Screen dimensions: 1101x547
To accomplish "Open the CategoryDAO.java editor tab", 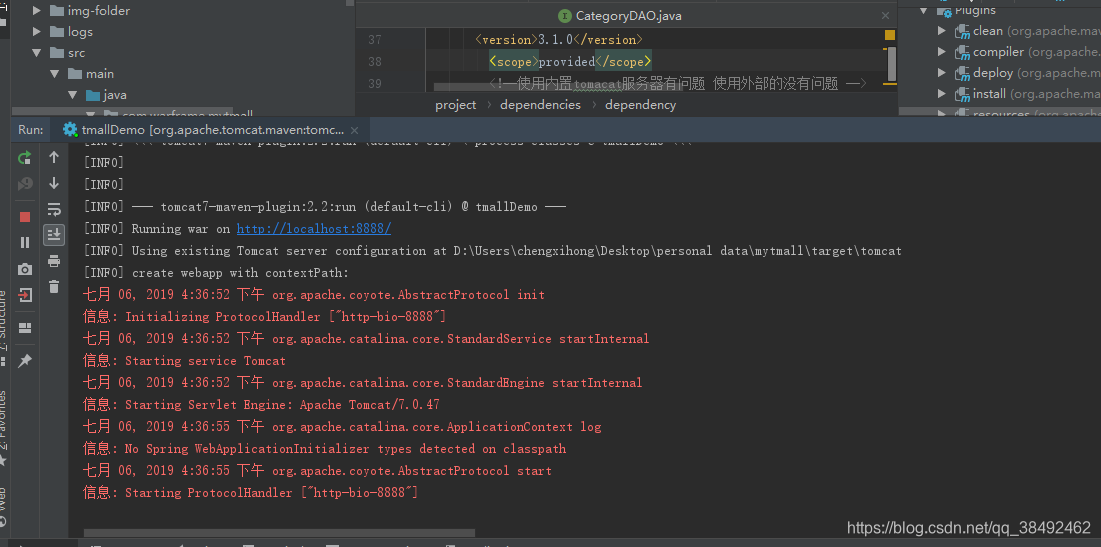I will tap(620, 15).
